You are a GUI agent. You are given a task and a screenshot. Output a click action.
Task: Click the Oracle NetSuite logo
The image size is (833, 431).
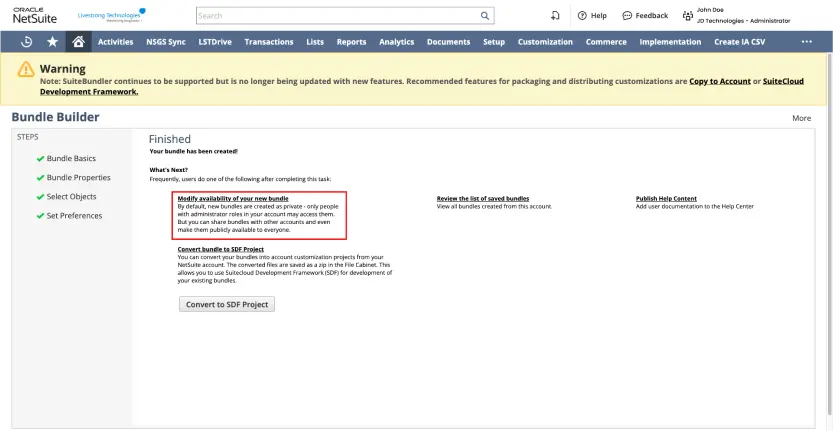(35, 15)
